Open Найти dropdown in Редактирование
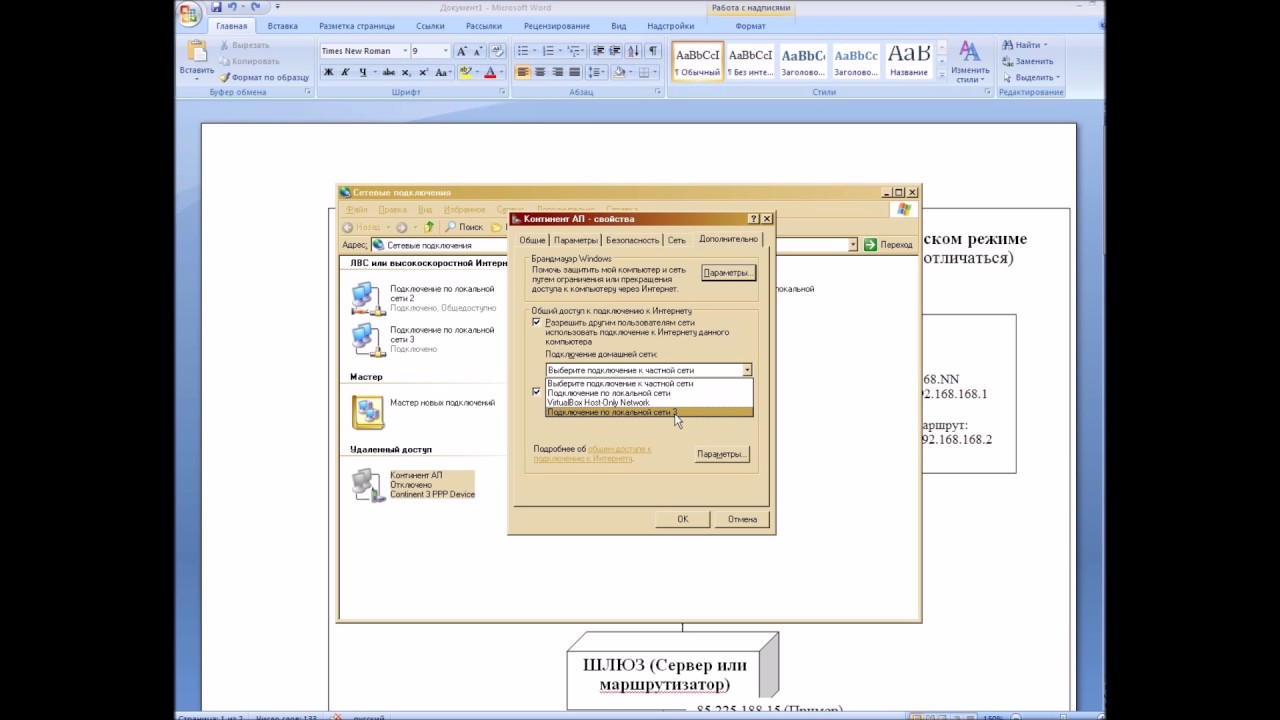The width and height of the screenshot is (1280, 720). (x=1046, y=45)
